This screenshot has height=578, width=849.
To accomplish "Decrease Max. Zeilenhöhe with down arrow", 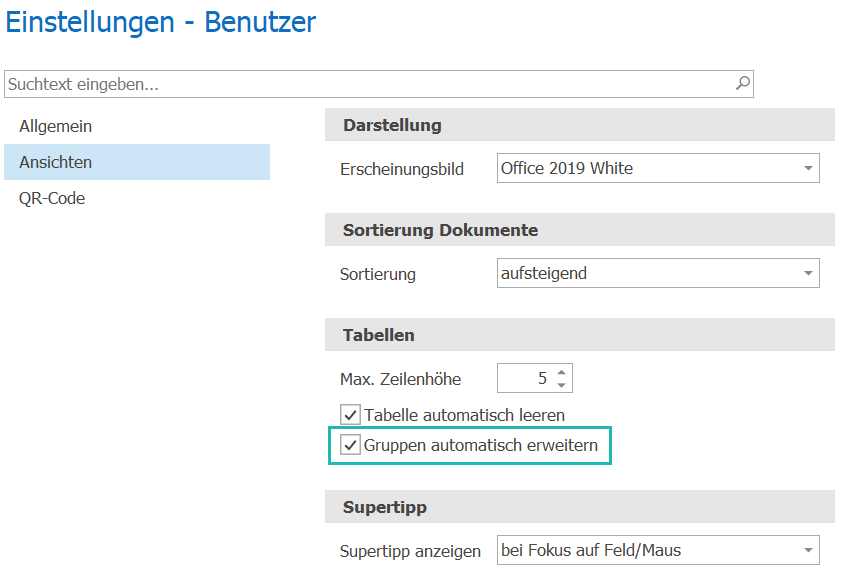I will click(x=561, y=385).
